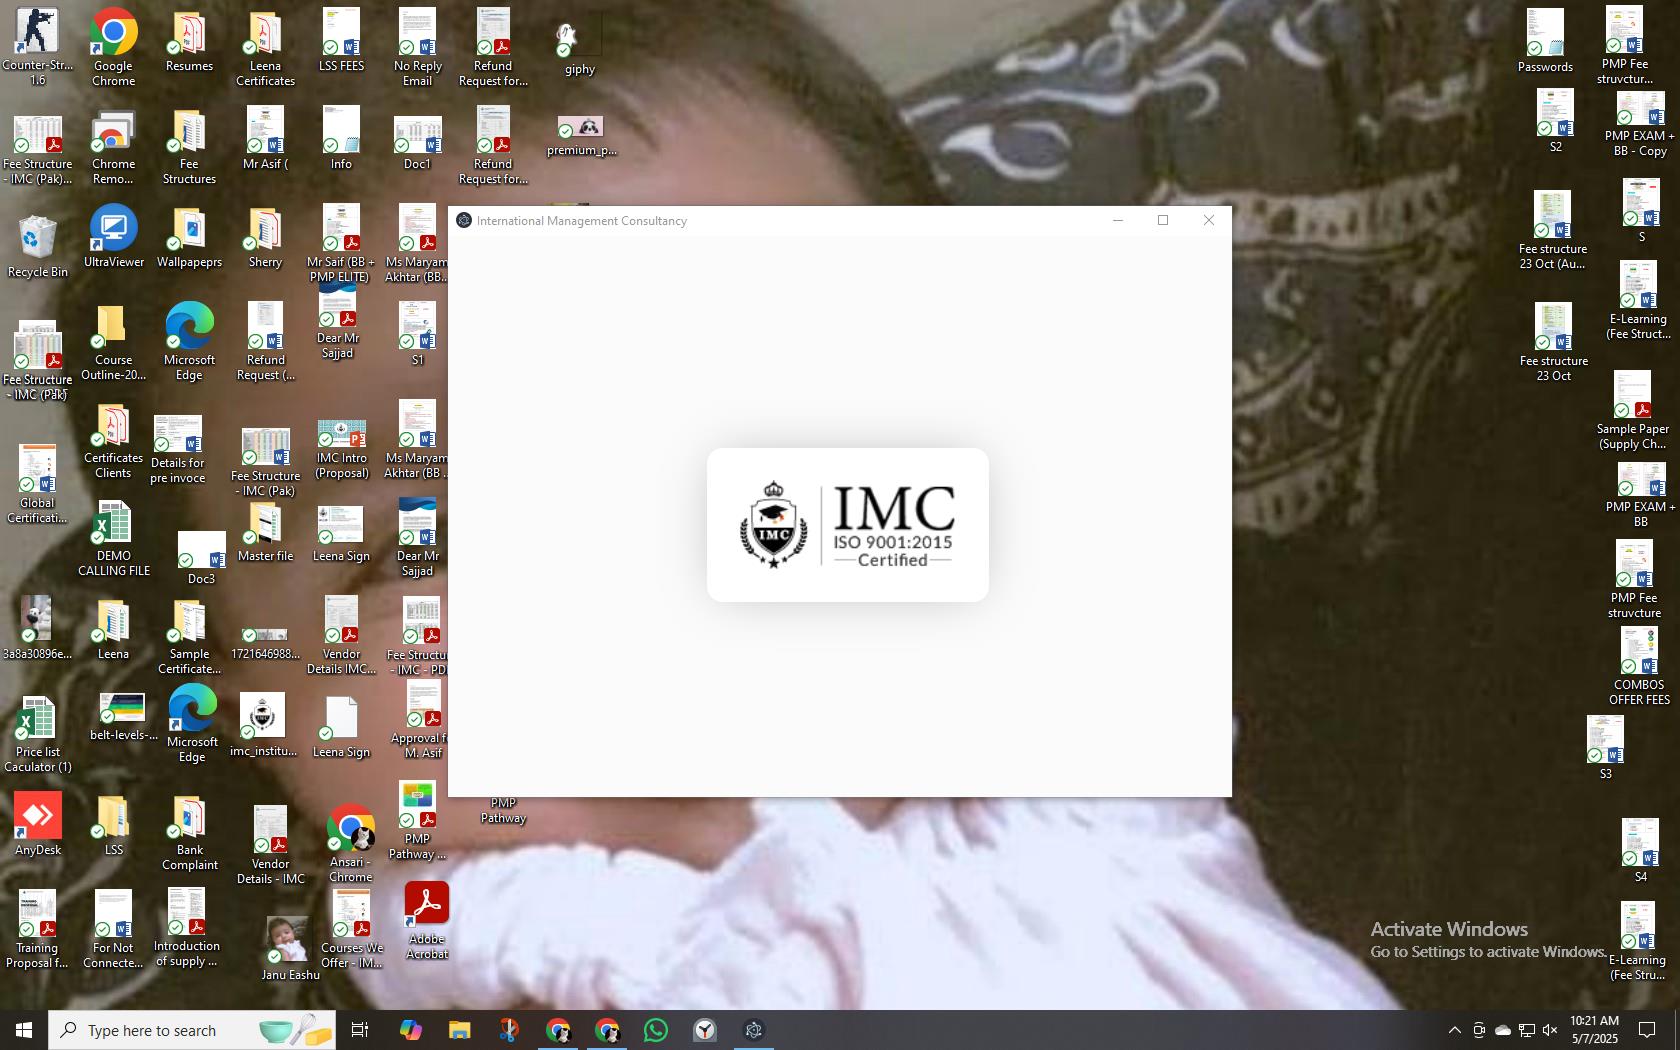
Task: Select the S4 Word document
Action: (1640, 850)
